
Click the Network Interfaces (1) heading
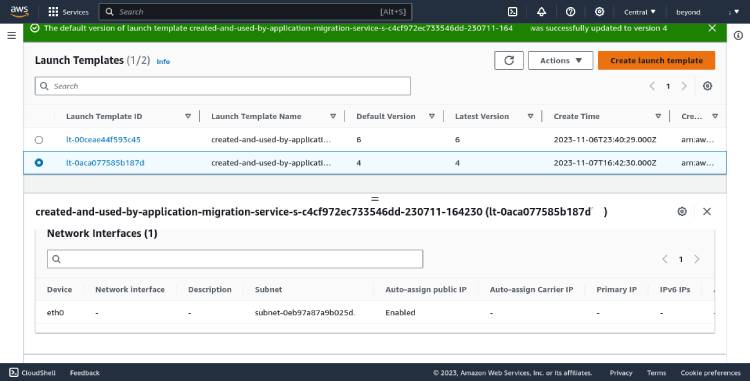click(x=102, y=233)
